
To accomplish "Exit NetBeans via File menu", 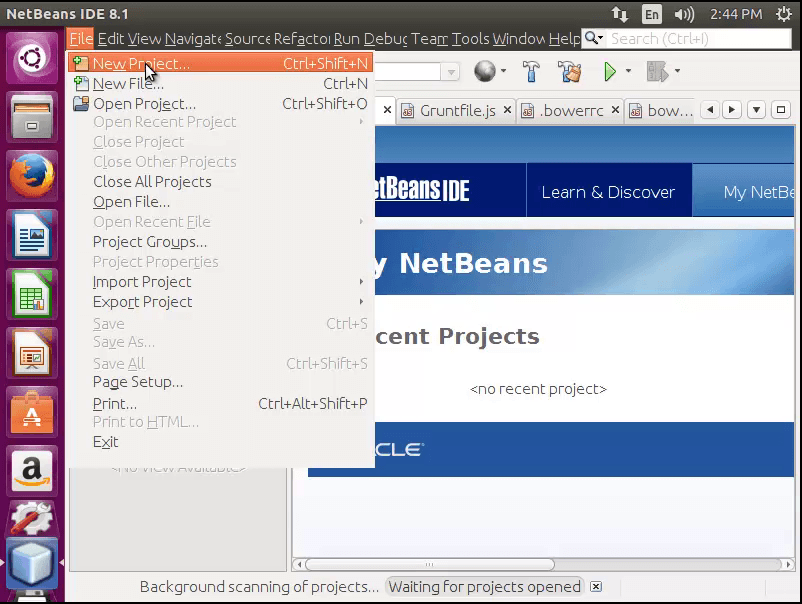I will coord(220,442).
